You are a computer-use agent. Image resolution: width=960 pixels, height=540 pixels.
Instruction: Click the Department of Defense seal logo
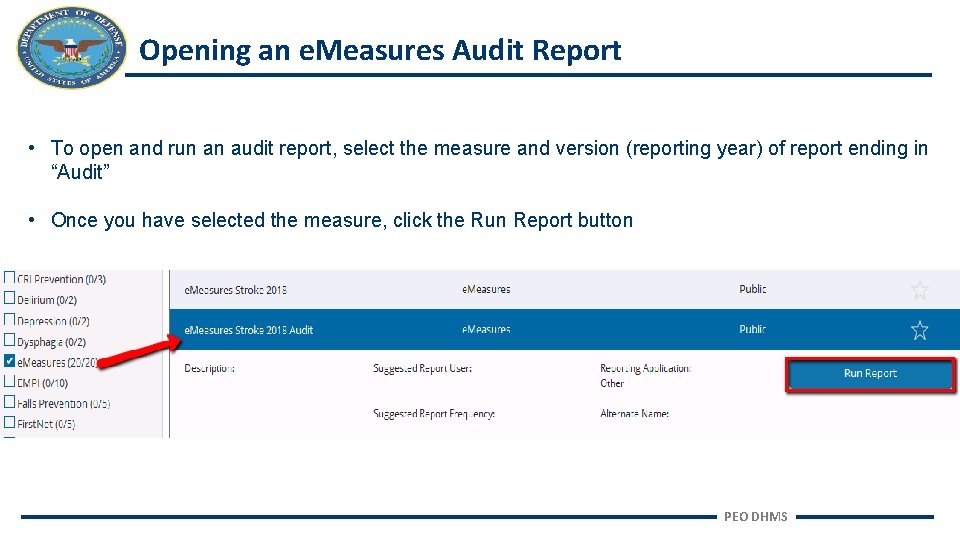tap(72, 48)
